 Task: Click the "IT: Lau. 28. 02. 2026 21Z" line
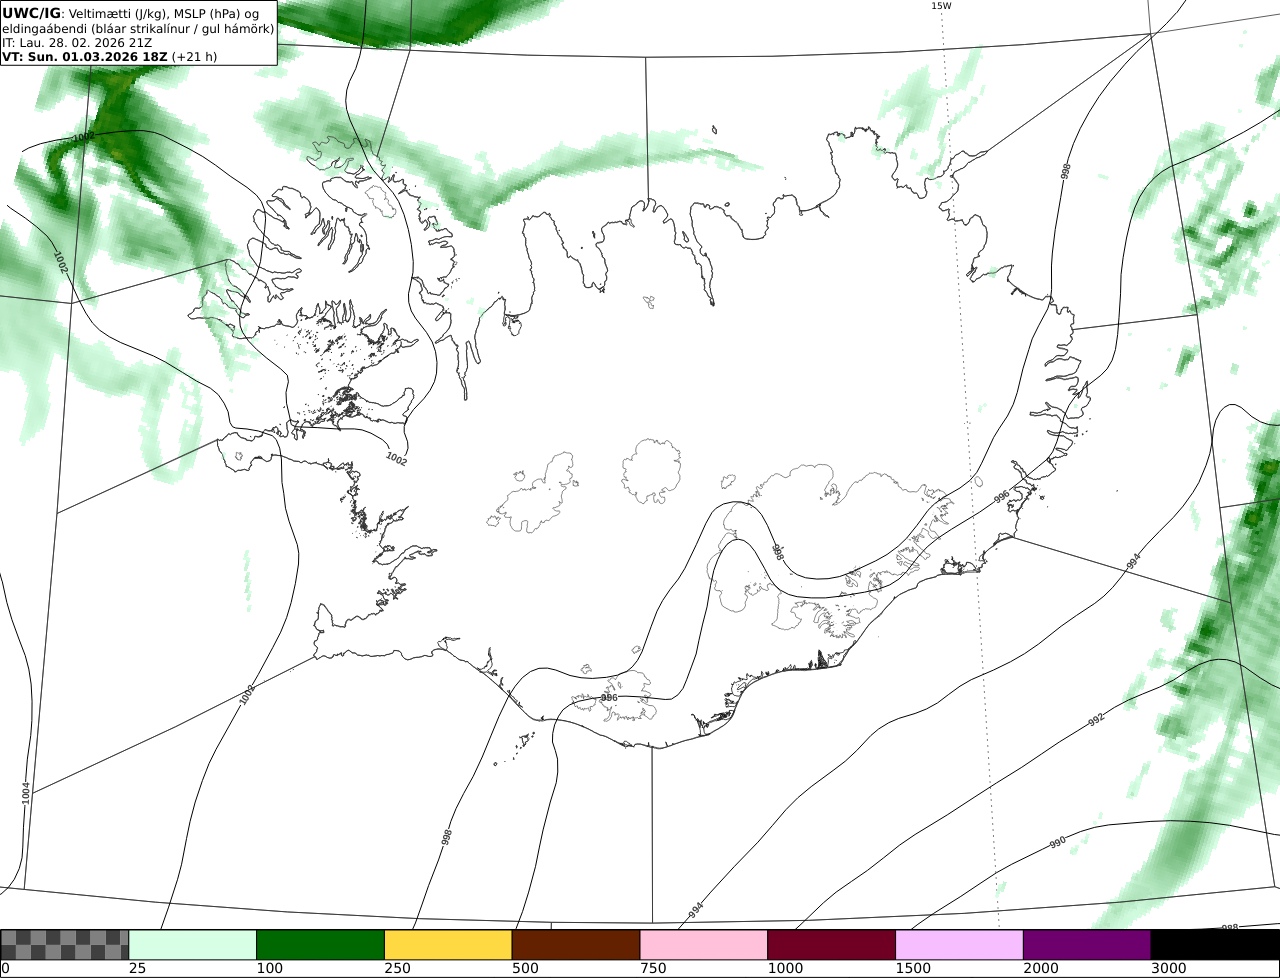pyautogui.click(x=77, y=43)
